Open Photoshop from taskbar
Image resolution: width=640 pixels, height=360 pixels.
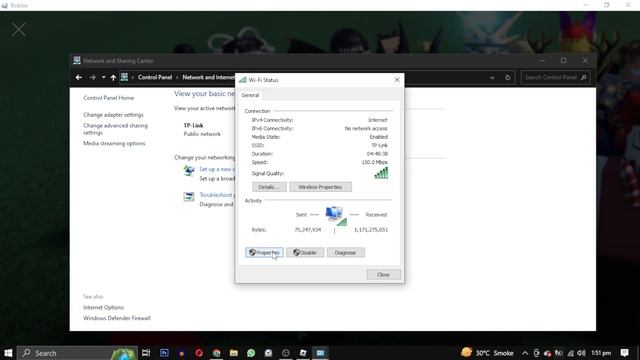click(x=164, y=353)
